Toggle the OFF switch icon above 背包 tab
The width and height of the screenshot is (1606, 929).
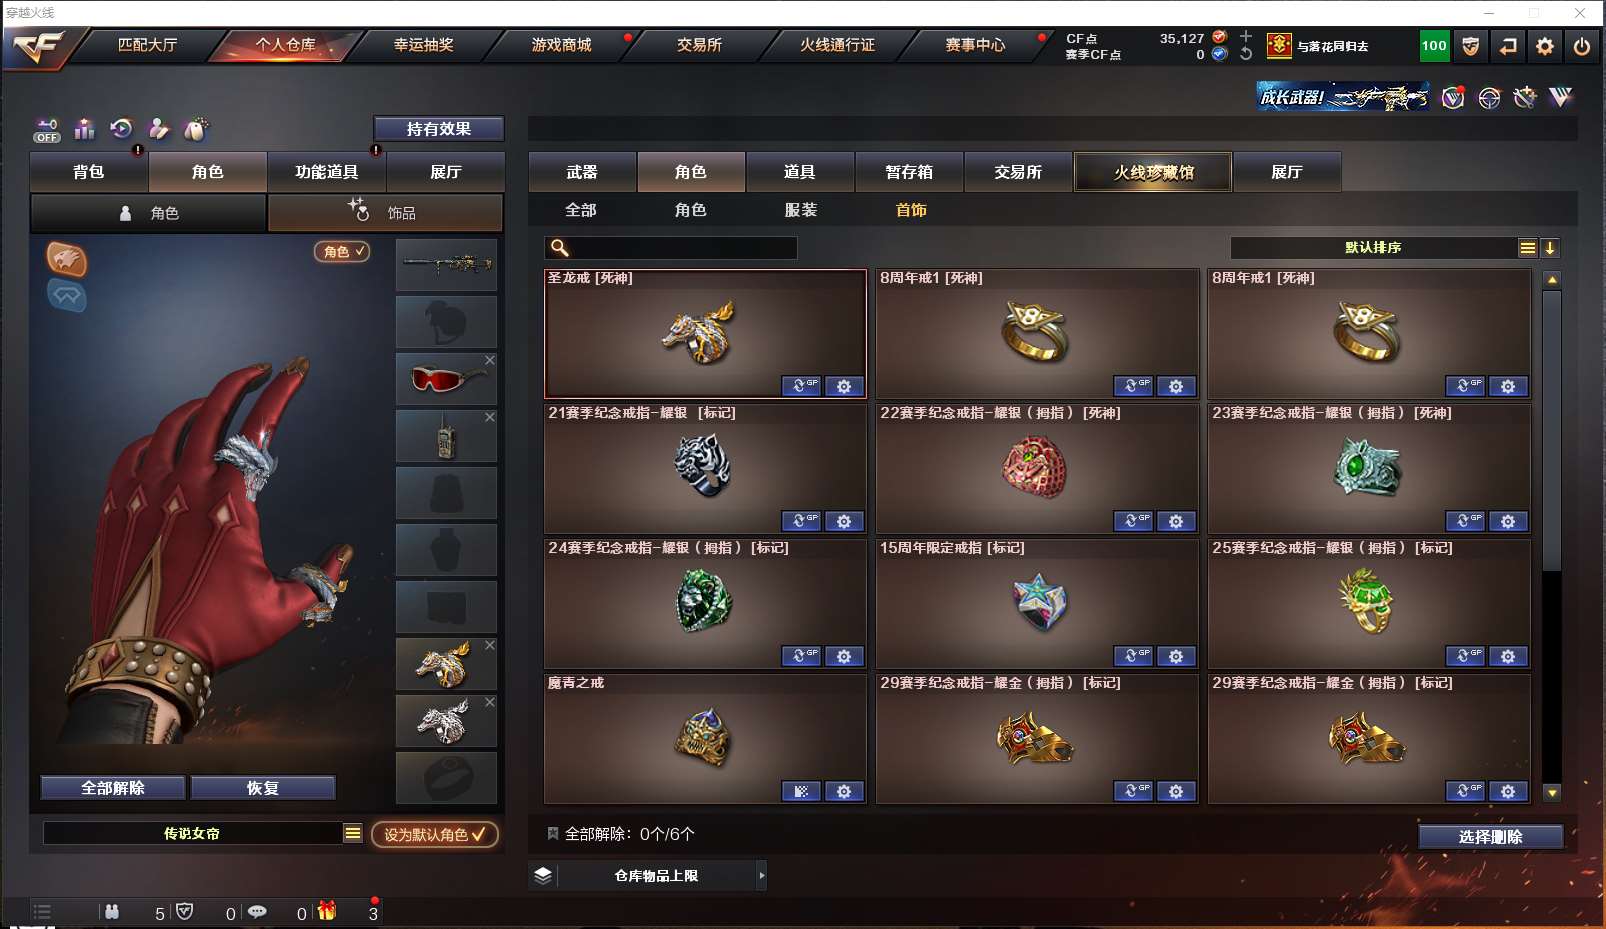47,130
